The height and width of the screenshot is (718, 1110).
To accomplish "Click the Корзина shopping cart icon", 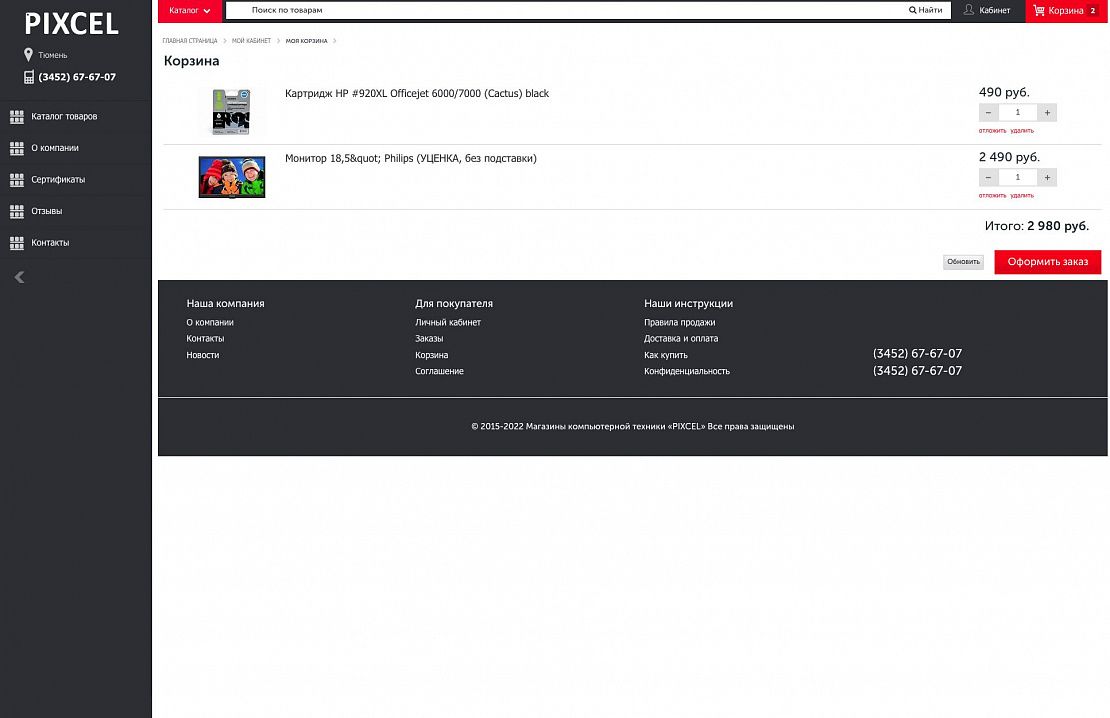I will pyautogui.click(x=1039, y=11).
